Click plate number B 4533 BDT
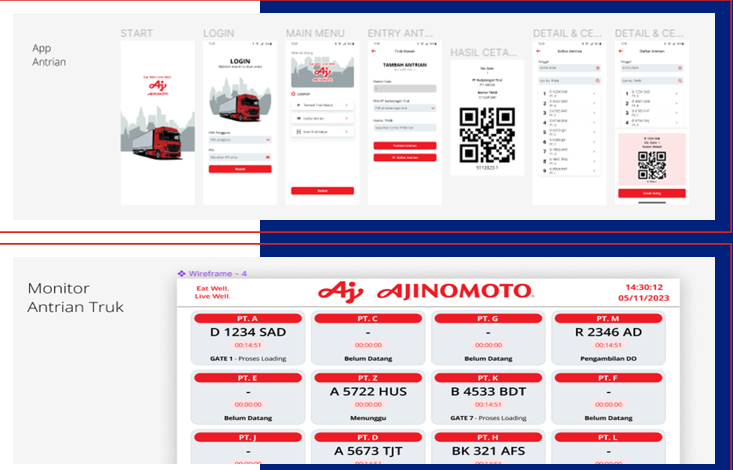Viewport: 733px width, 470px height. tap(488, 391)
